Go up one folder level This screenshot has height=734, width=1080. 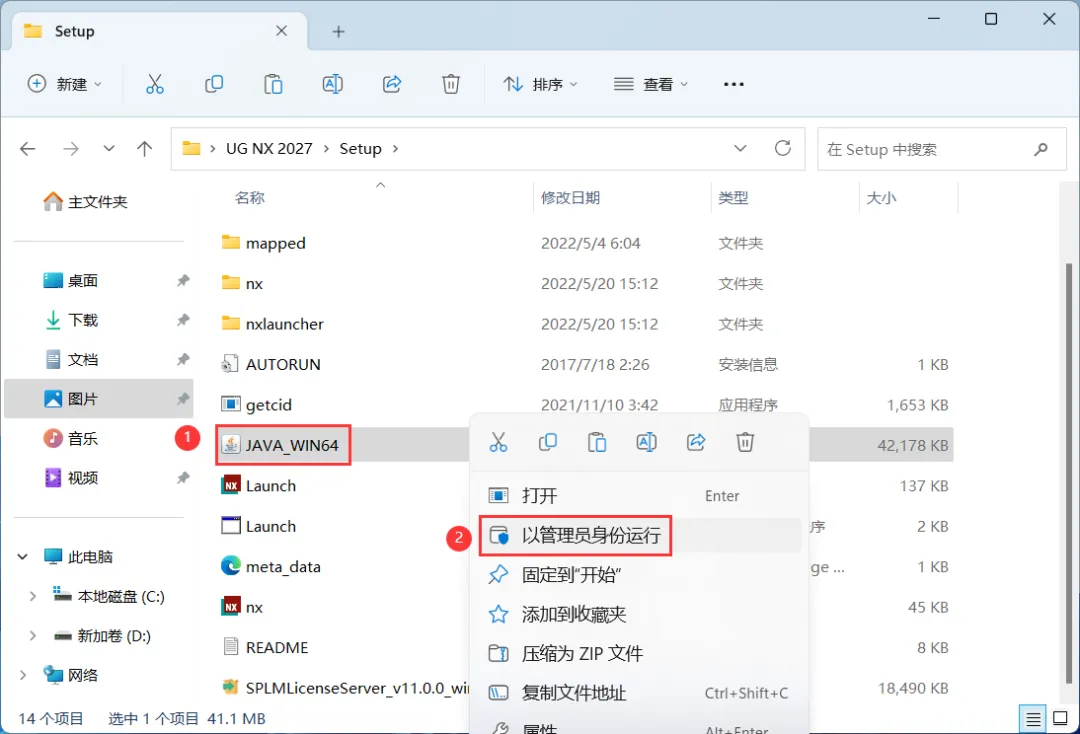coord(145,149)
